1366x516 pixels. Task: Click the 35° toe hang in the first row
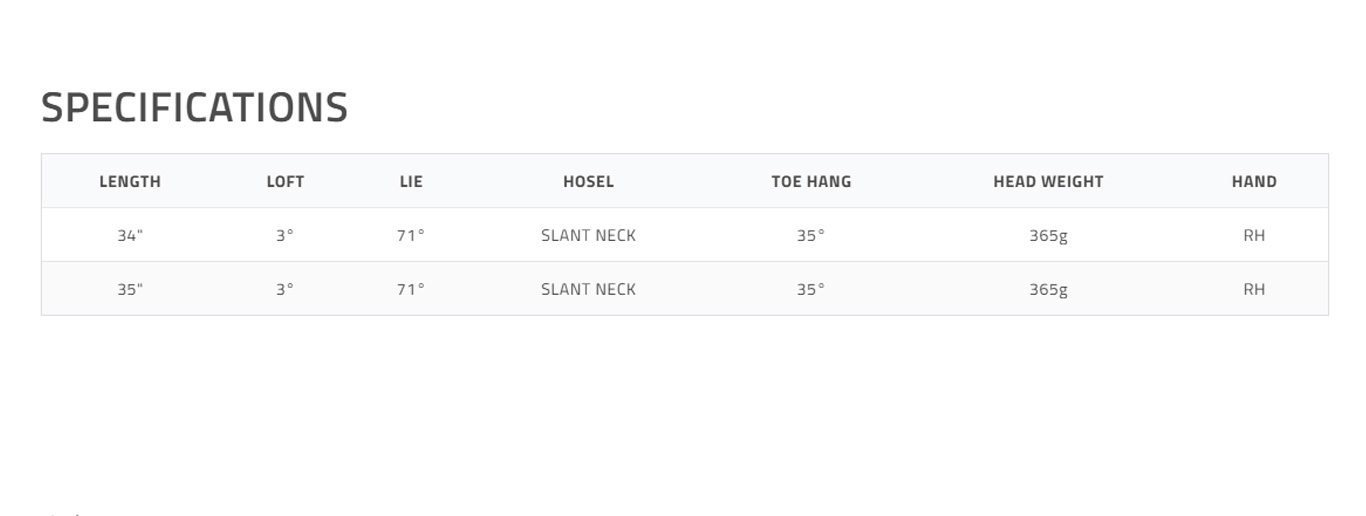(811, 235)
